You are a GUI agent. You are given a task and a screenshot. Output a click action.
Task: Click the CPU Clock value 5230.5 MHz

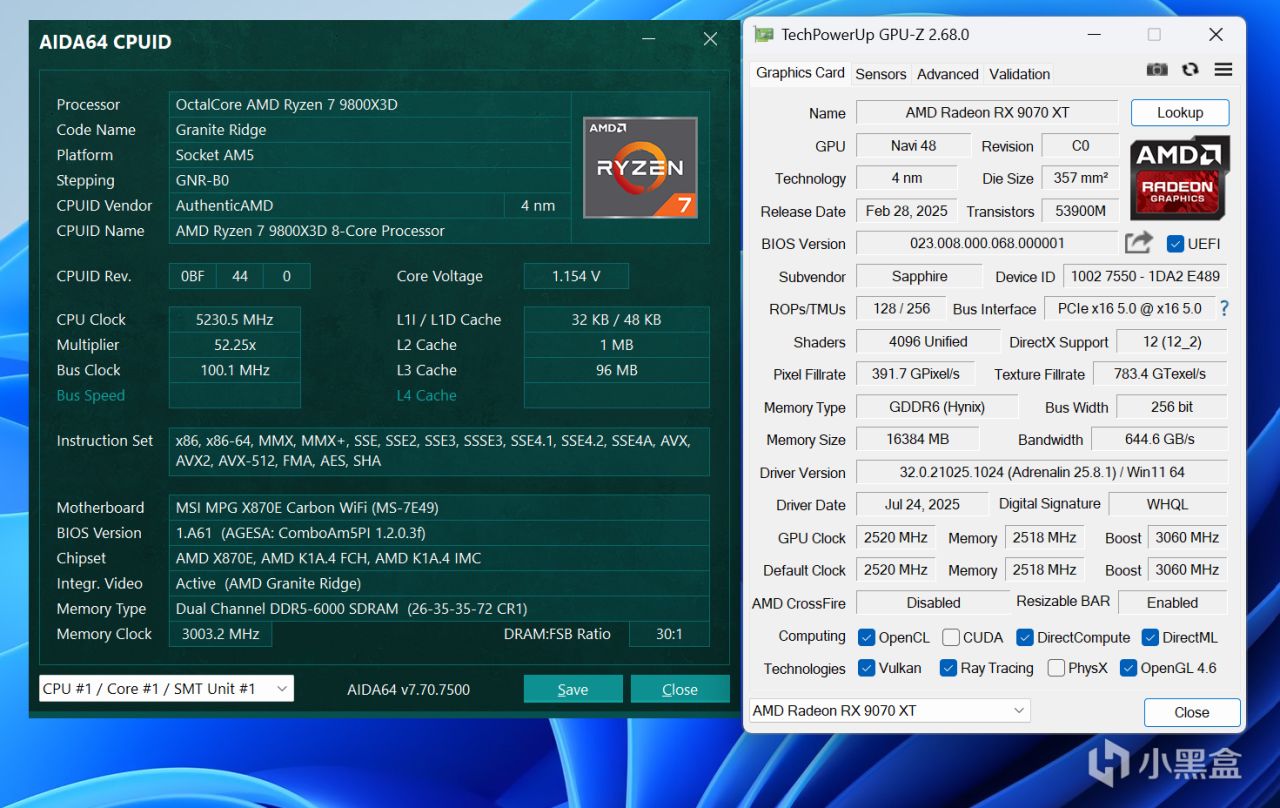tap(234, 320)
